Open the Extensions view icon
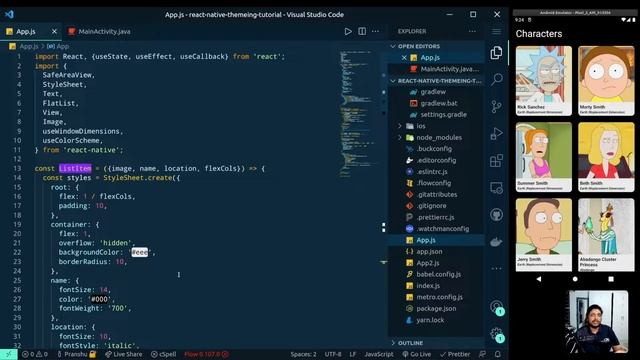Viewport: 640px width, 360px height. (x=496, y=161)
